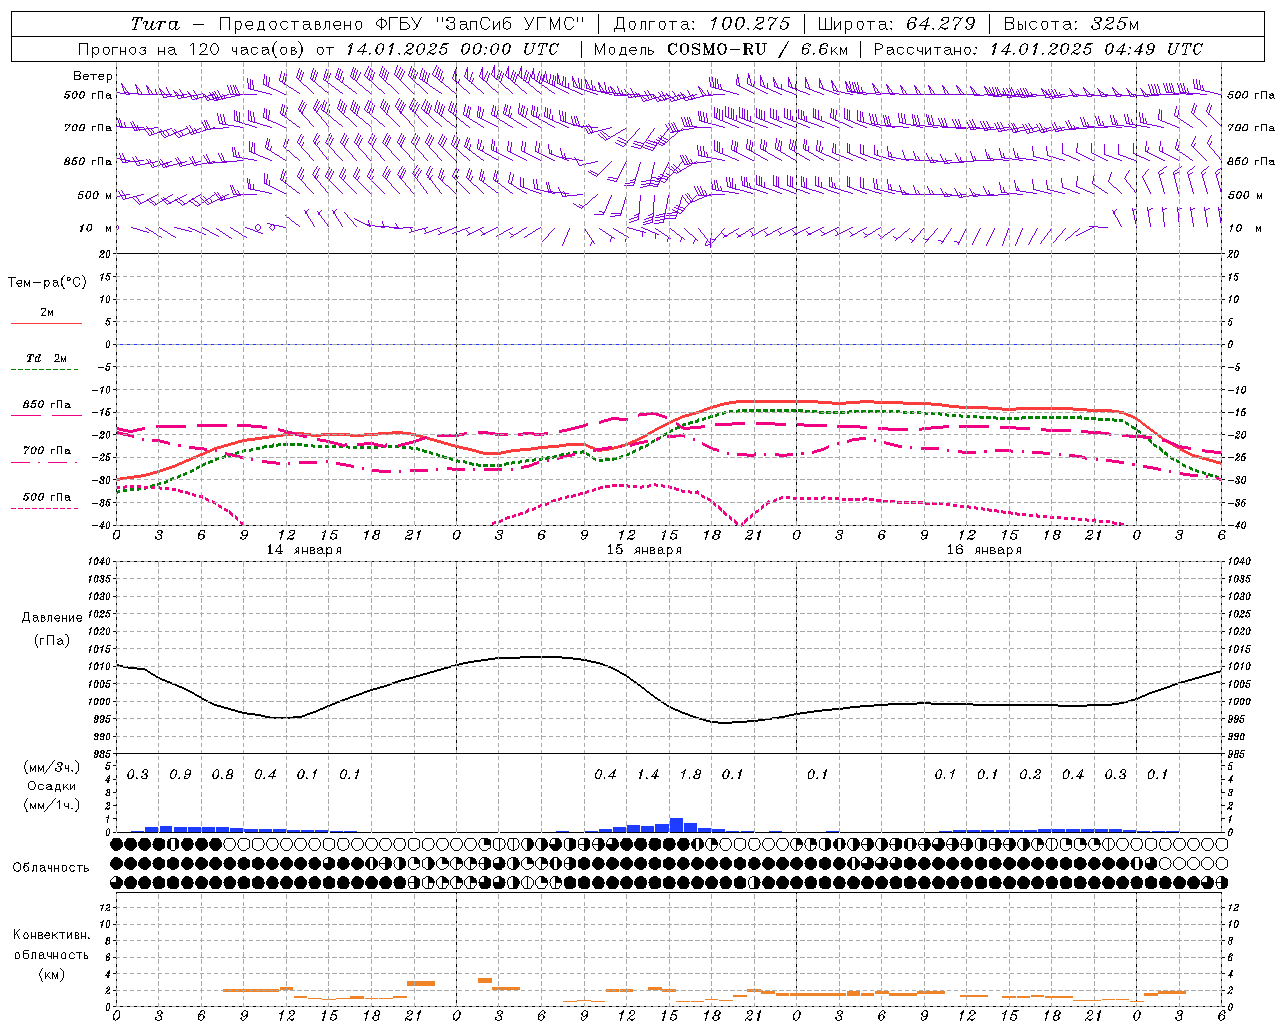
Task: Click the computed time "14.01.2025 04:49 UTC"
Action: tap(1096, 49)
